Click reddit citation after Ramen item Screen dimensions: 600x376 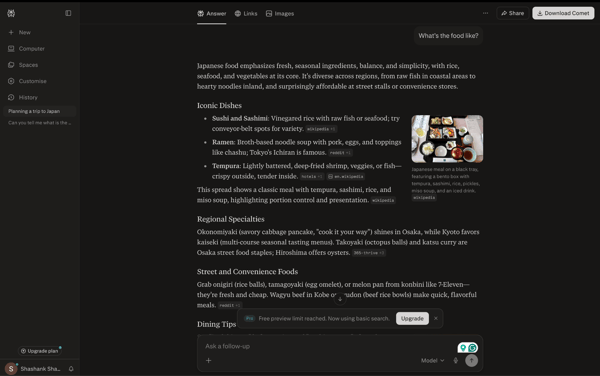(x=340, y=153)
